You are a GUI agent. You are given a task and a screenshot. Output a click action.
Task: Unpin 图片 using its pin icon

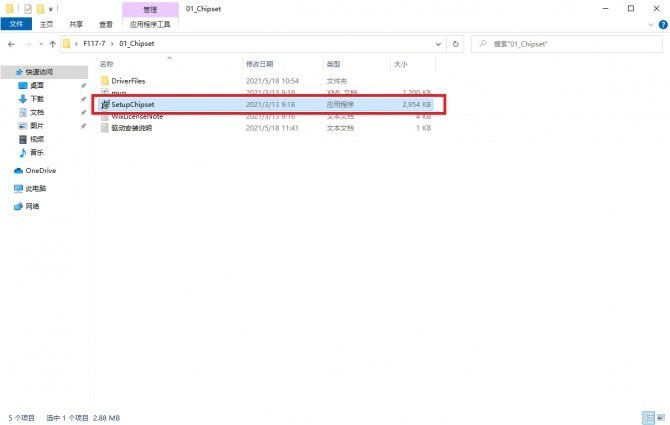pyautogui.click(x=83, y=126)
